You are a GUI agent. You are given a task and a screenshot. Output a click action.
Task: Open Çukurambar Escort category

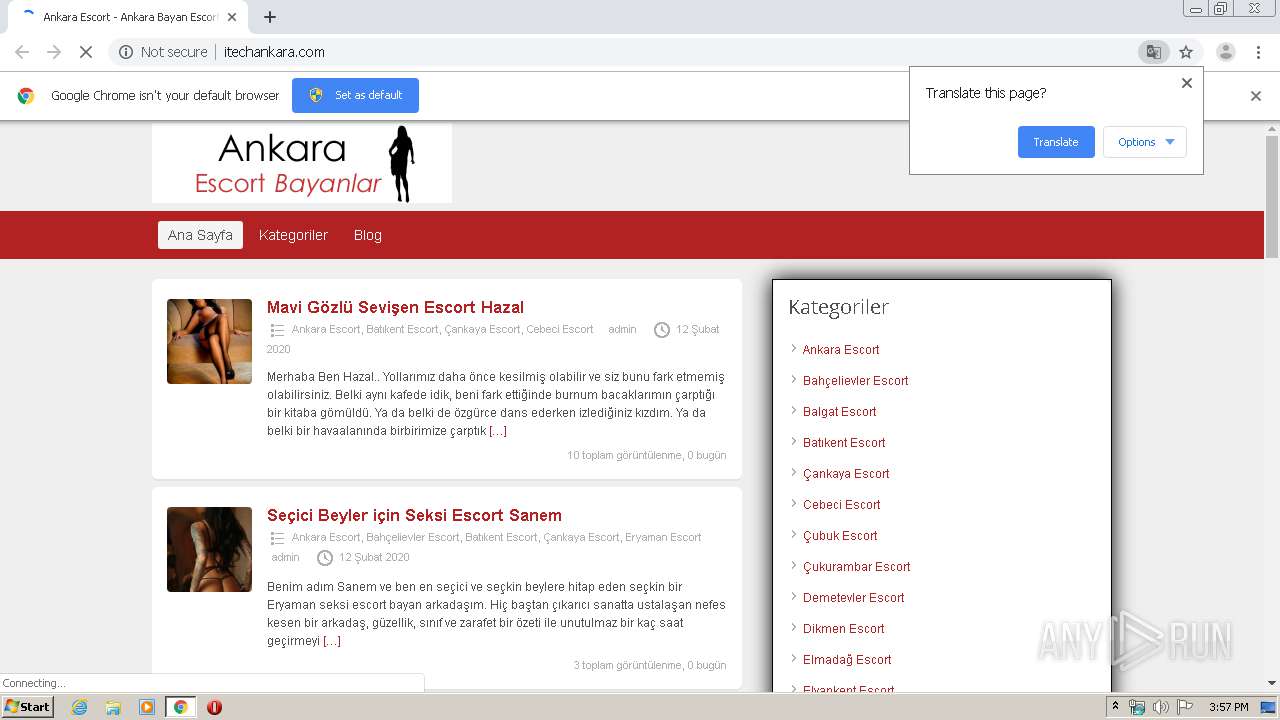pos(856,567)
